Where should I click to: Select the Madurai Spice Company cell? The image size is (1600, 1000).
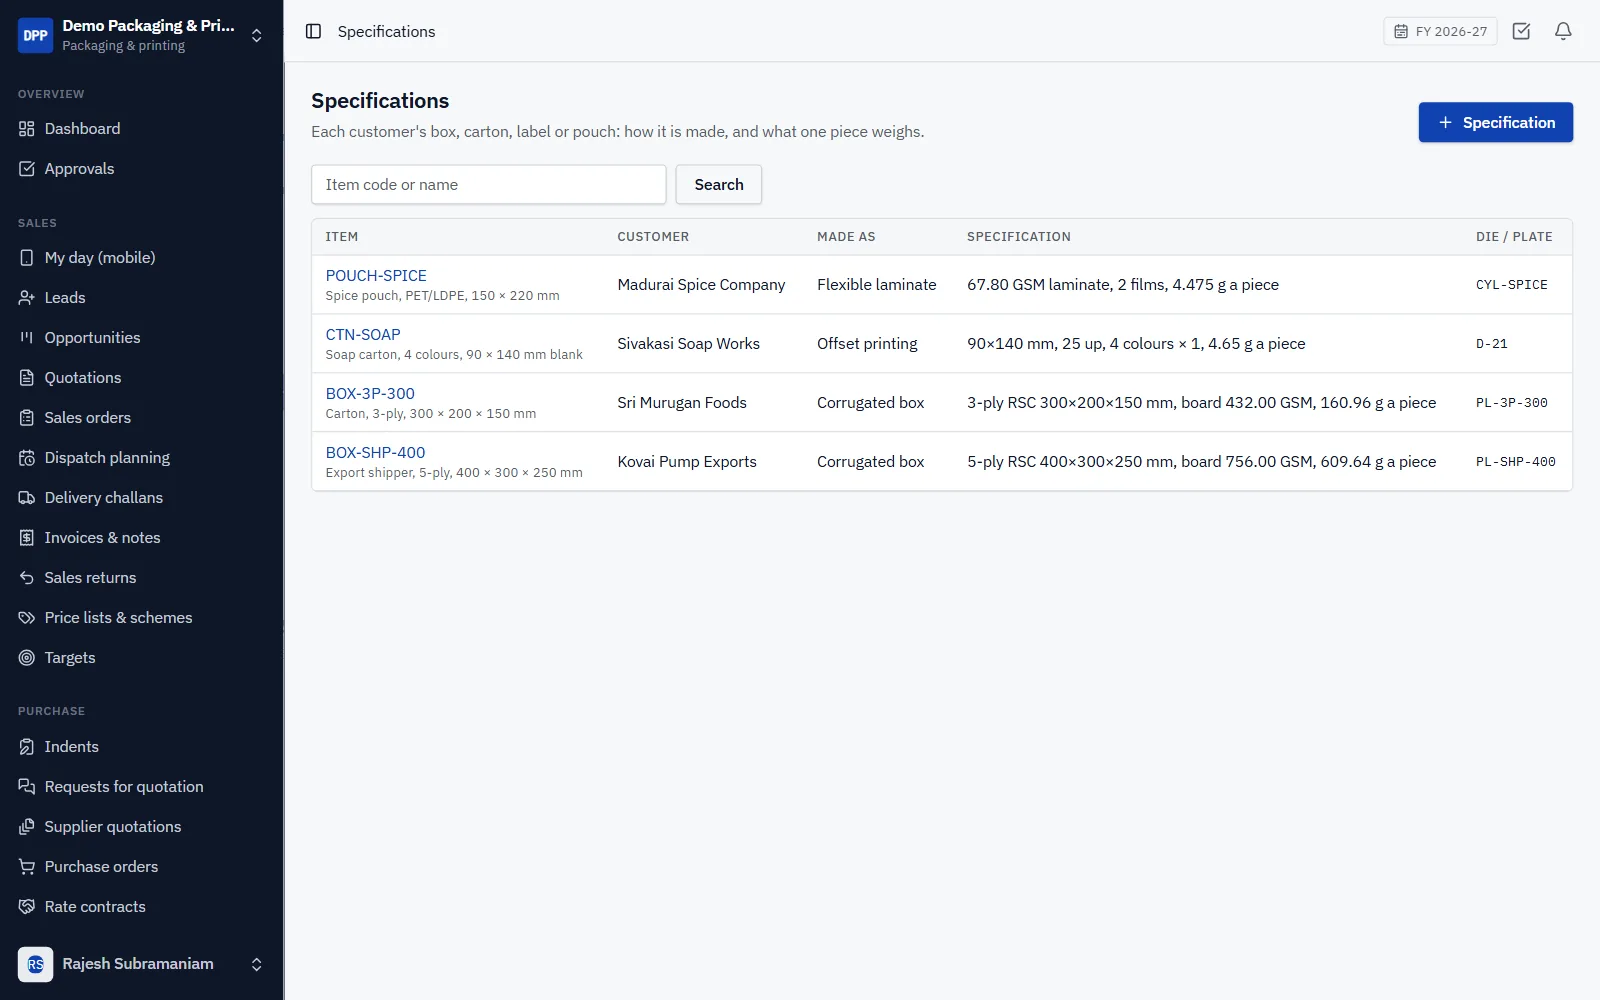click(701, 285)
